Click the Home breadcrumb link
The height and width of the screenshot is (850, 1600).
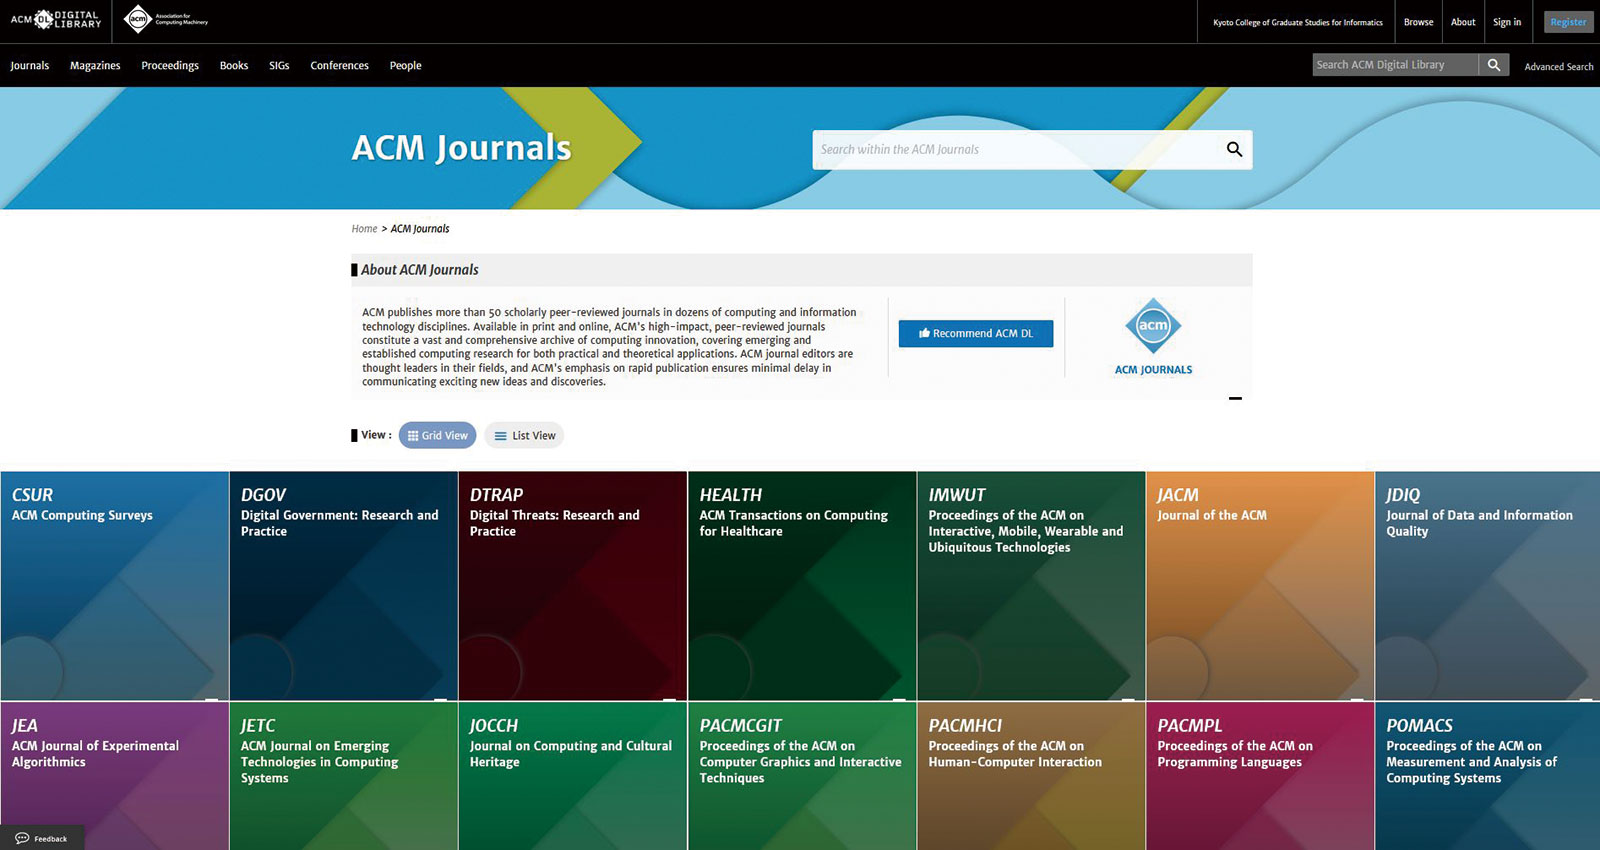tap(364, 229)
